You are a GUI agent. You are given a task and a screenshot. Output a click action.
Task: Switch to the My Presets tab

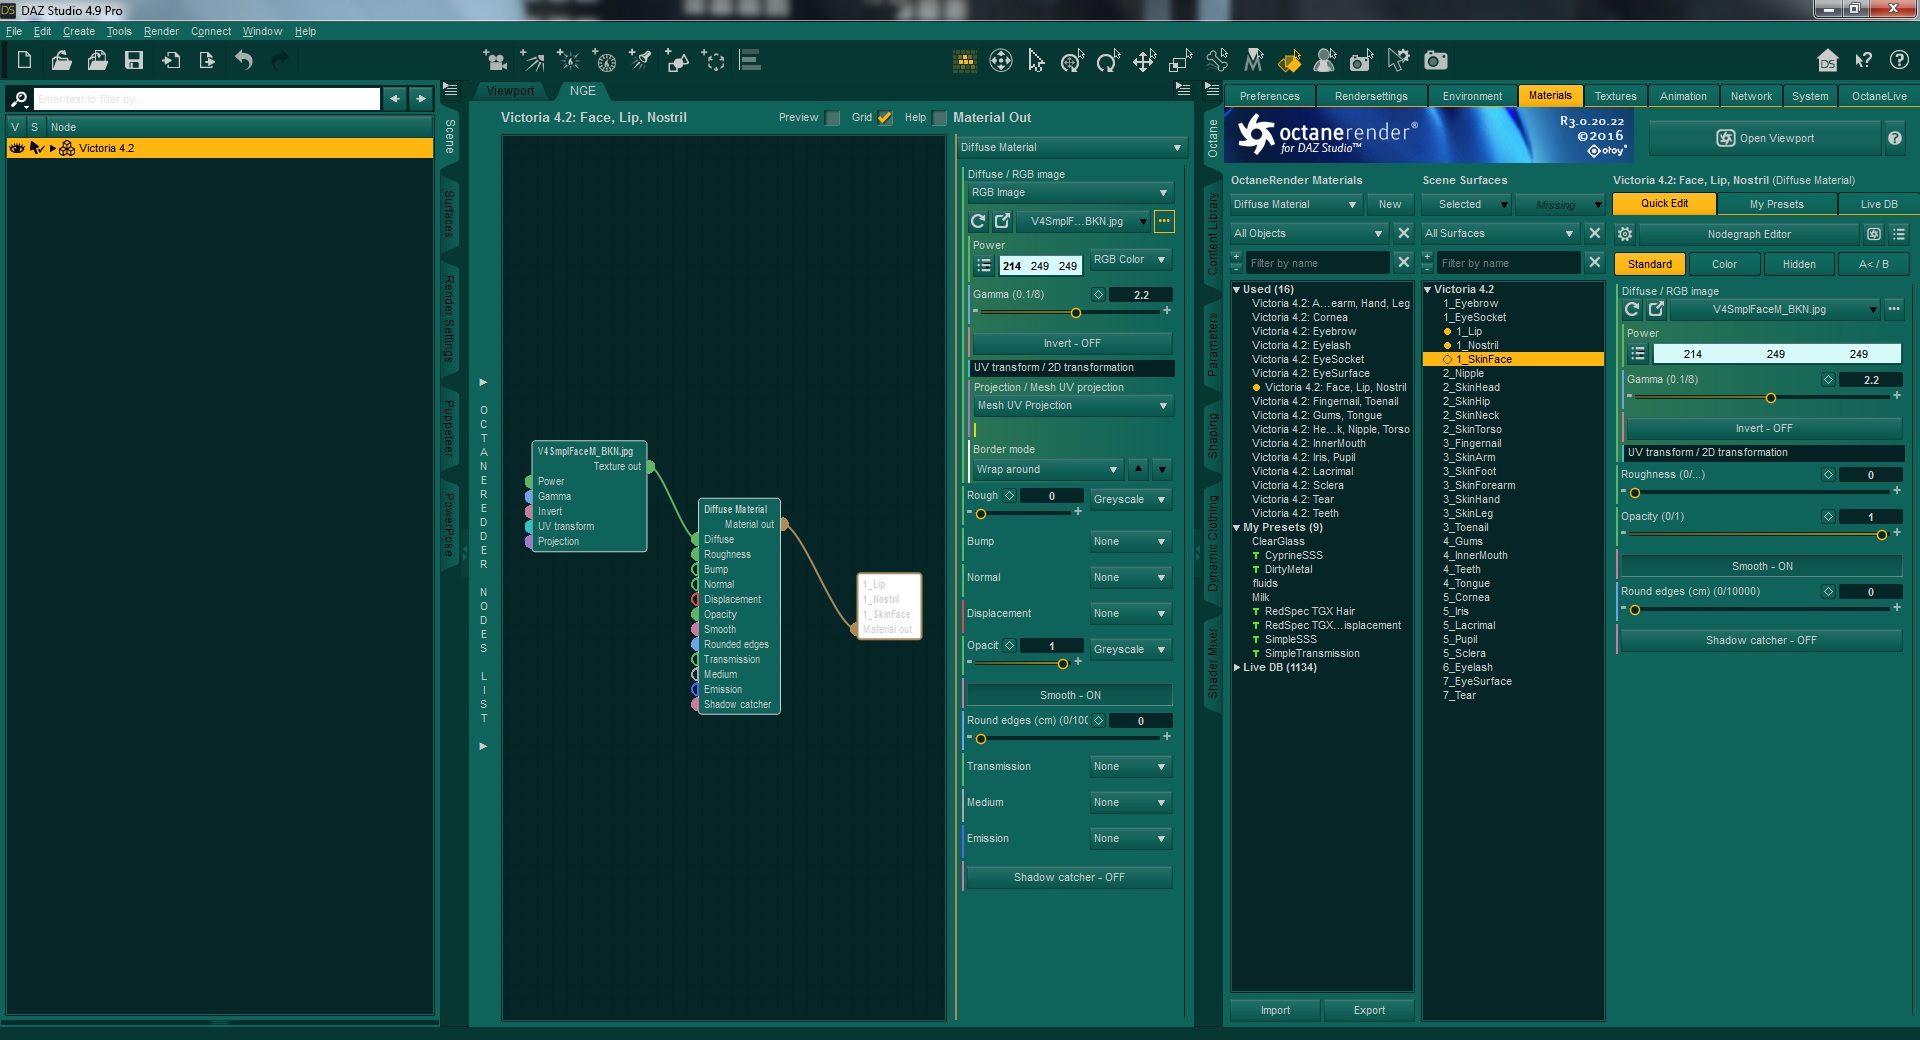coord(1776,204)
